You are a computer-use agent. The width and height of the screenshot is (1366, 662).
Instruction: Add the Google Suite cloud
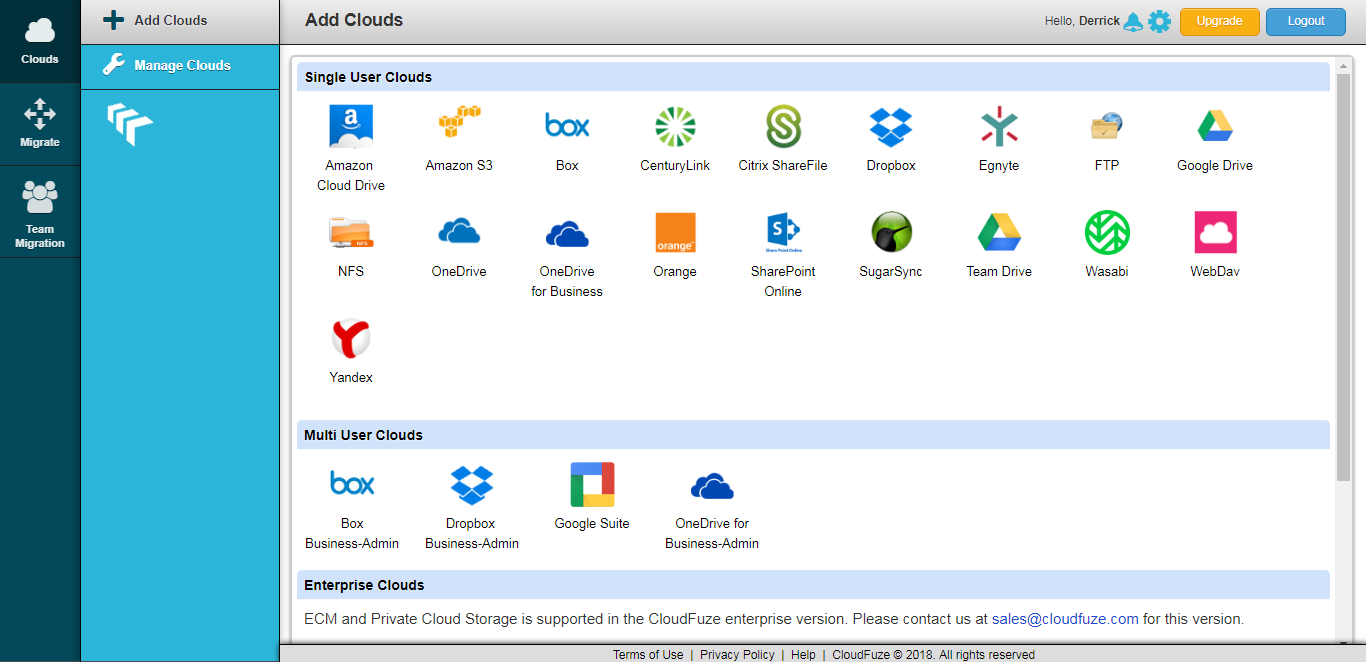coord(592,485)
